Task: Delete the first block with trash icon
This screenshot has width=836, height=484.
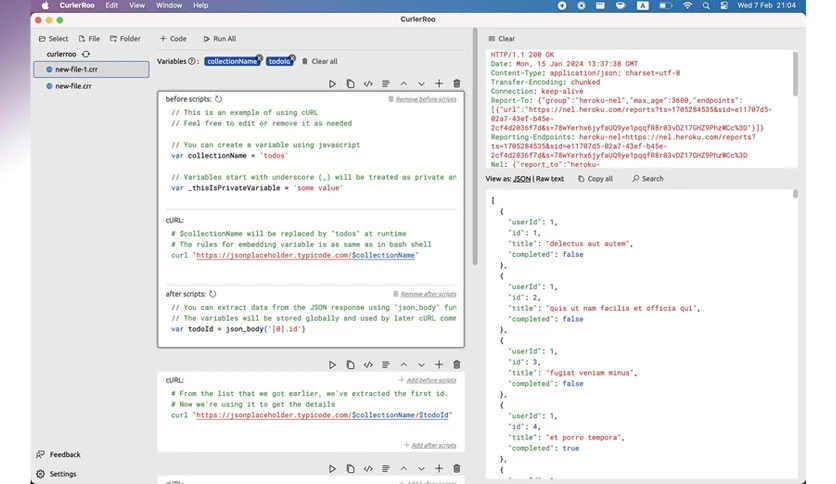Action: (456, 84)
